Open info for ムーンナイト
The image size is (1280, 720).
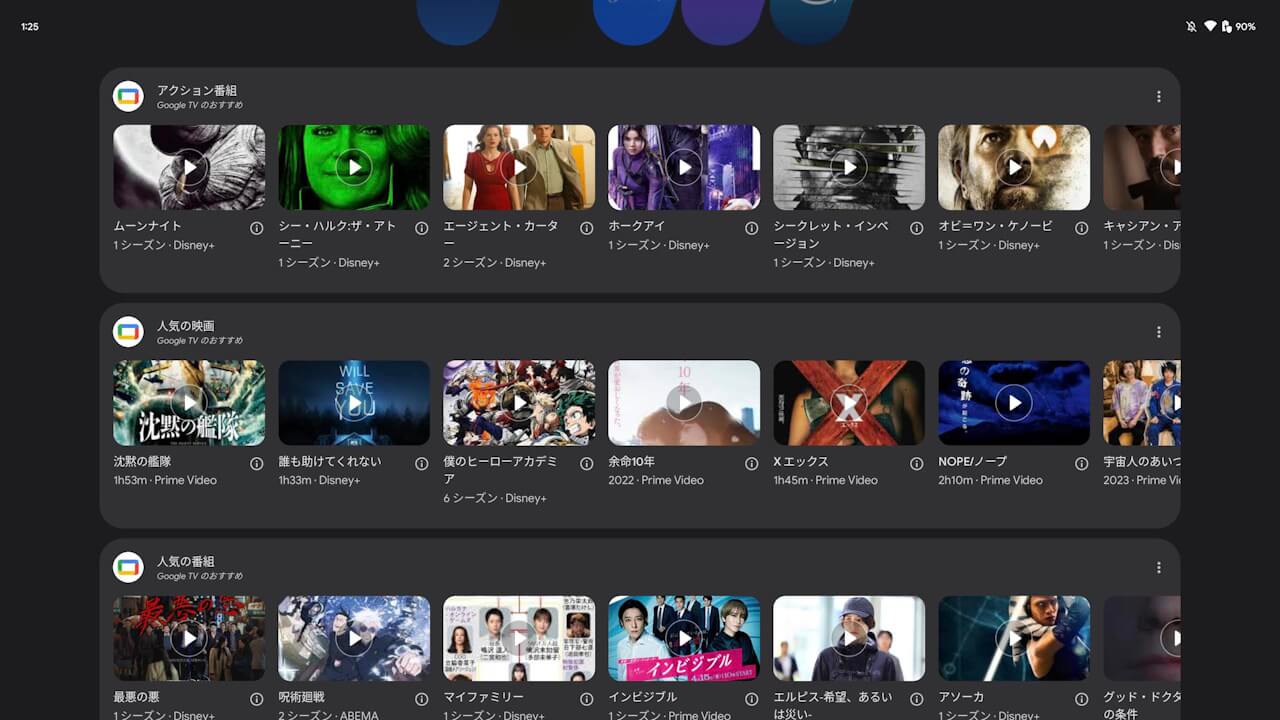click(x=256, y=227)
